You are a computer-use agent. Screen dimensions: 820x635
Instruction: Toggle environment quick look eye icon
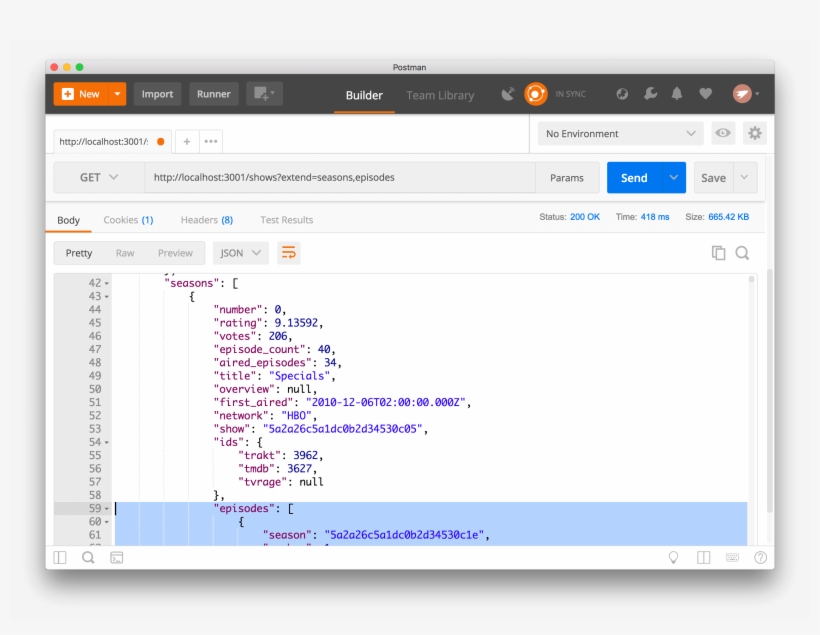(x=722, y=133)
